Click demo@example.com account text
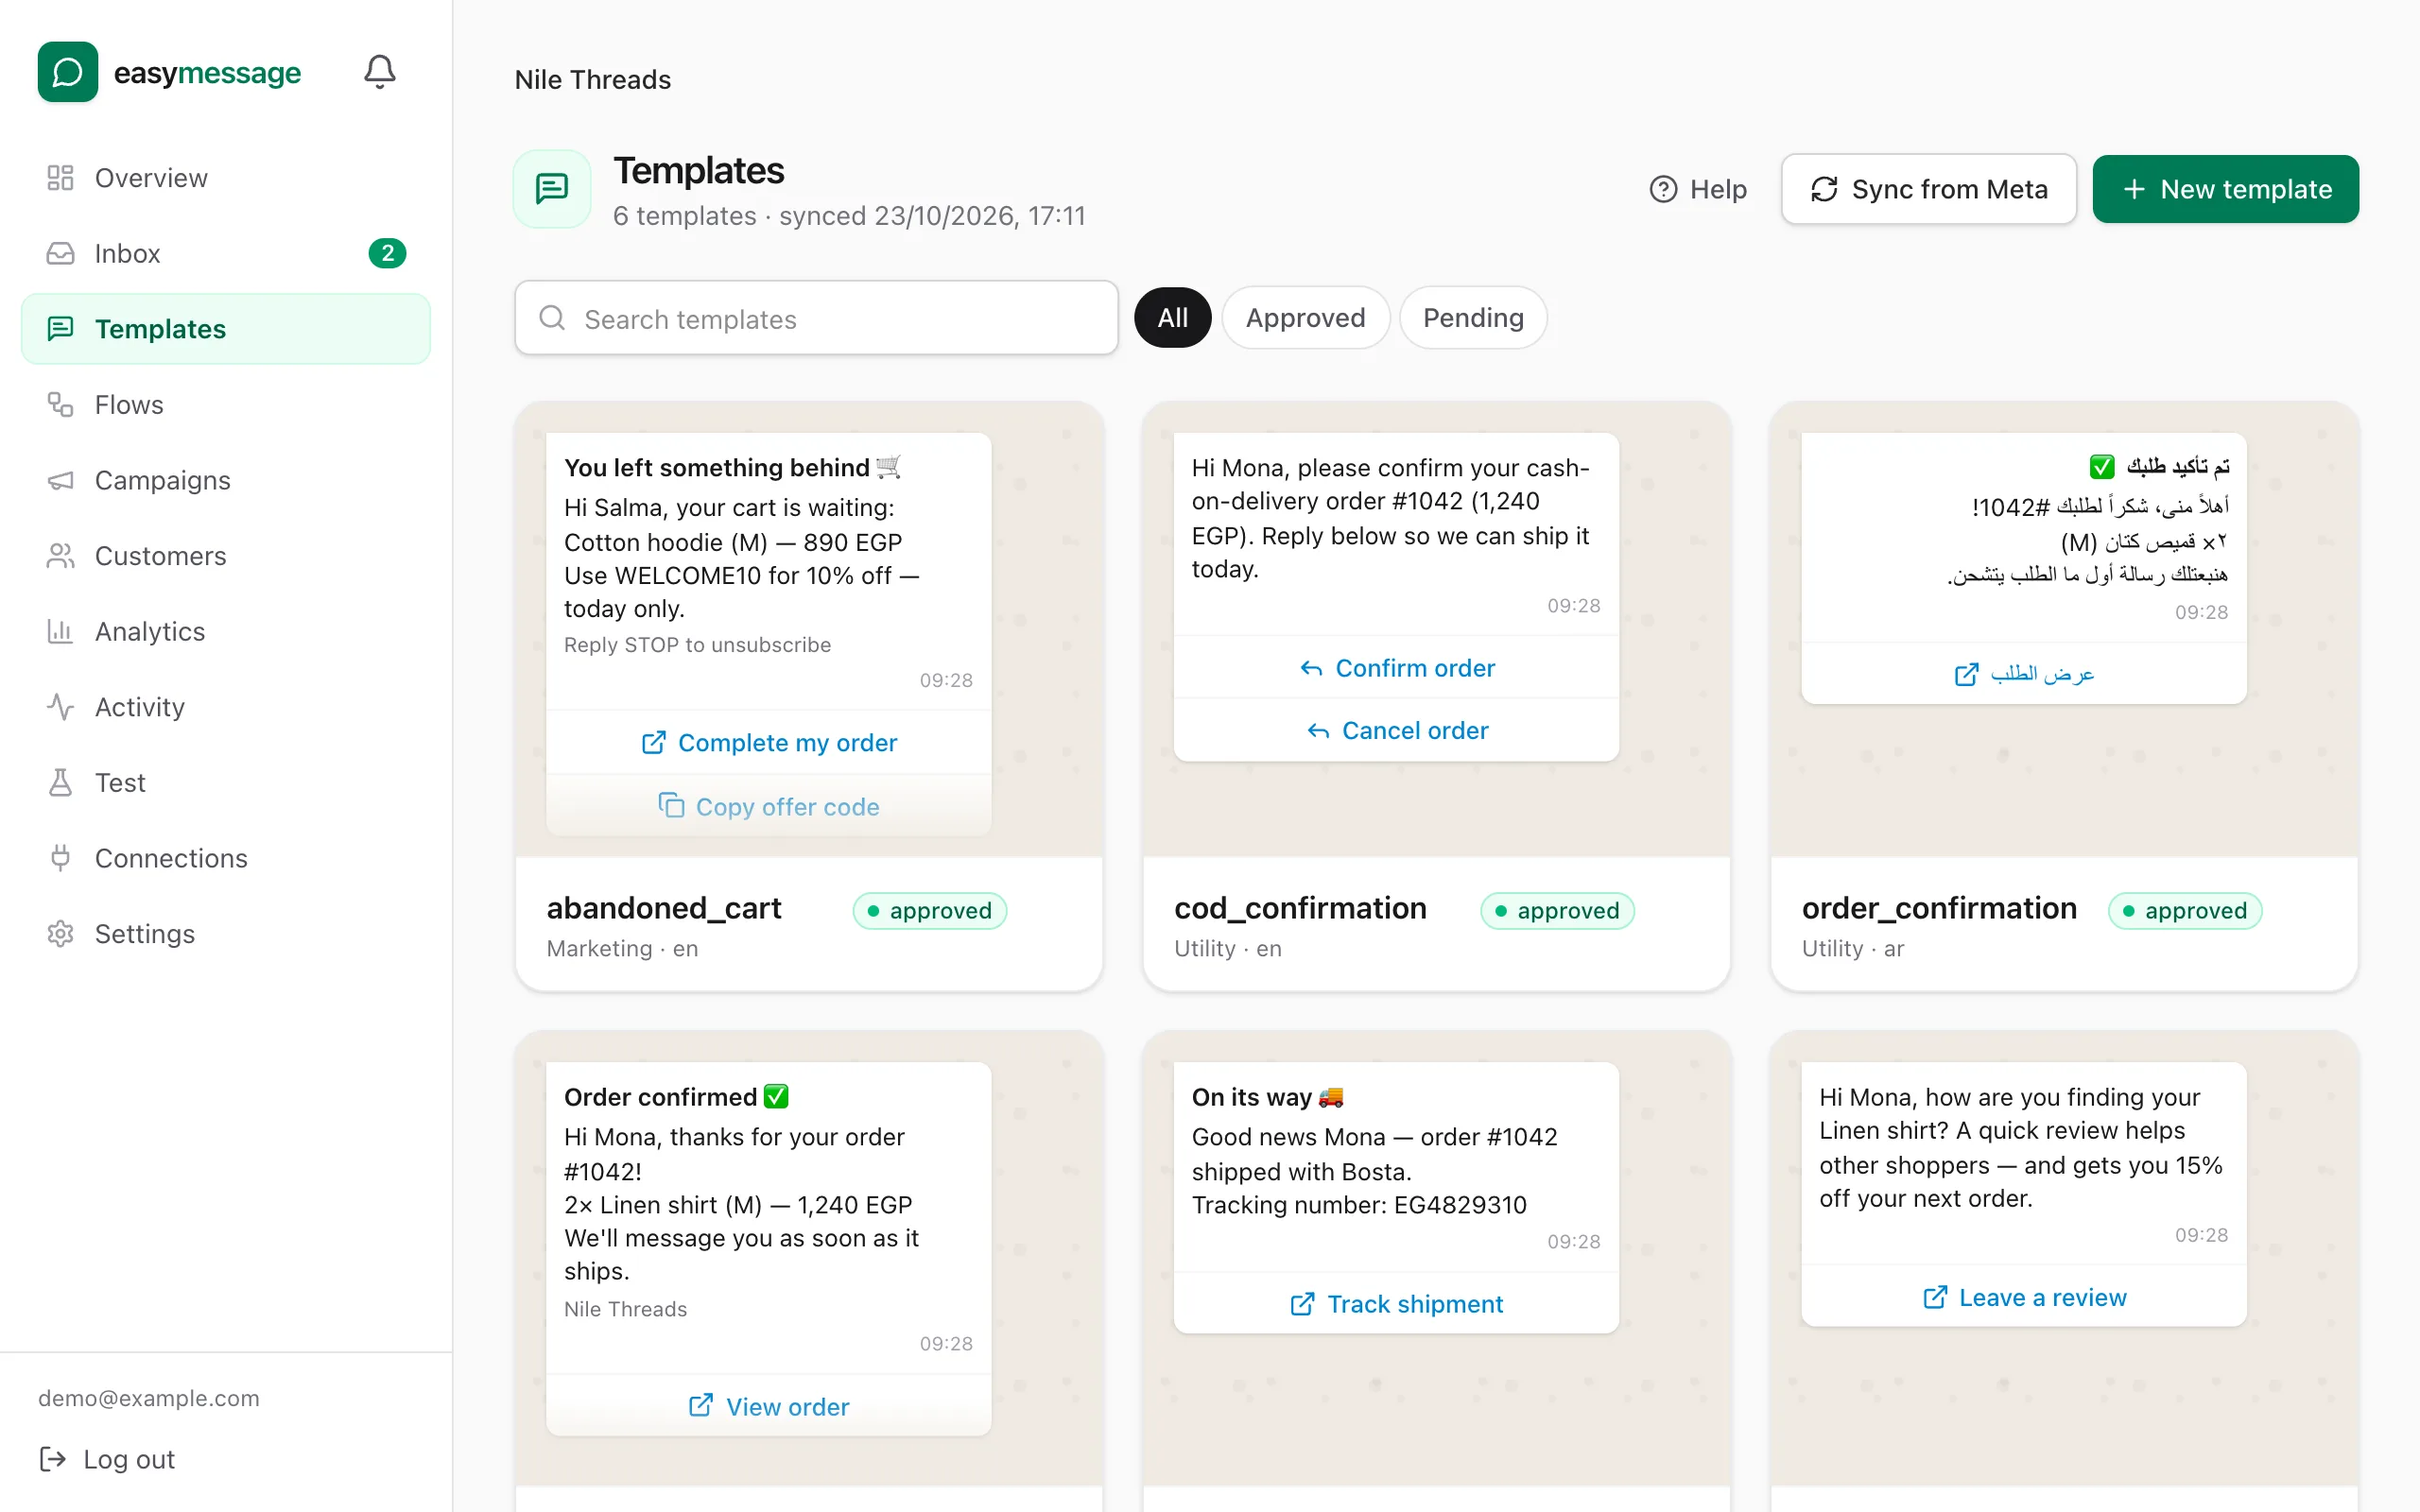Viewport: 2420px width, 1512px height. point(149,1398)
